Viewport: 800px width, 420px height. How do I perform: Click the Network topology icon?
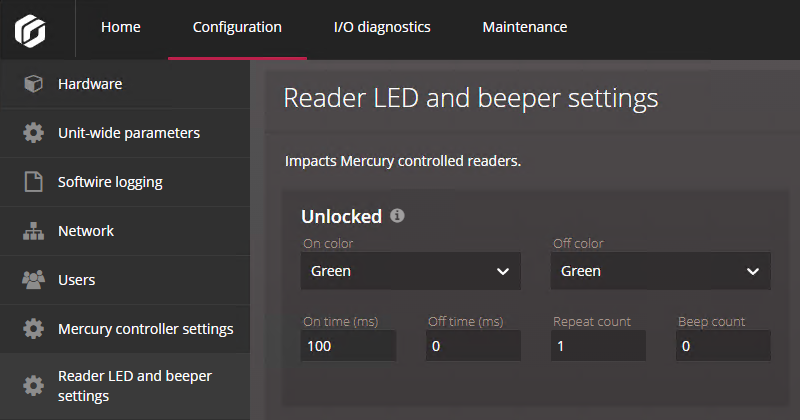[33, 231]
